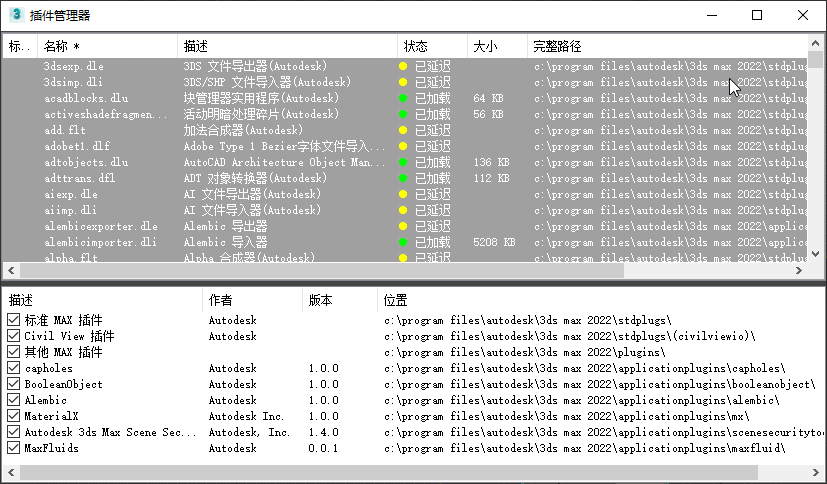Toggle the BooleanObject checkbox
827x484 pixels.
point(14,384)
